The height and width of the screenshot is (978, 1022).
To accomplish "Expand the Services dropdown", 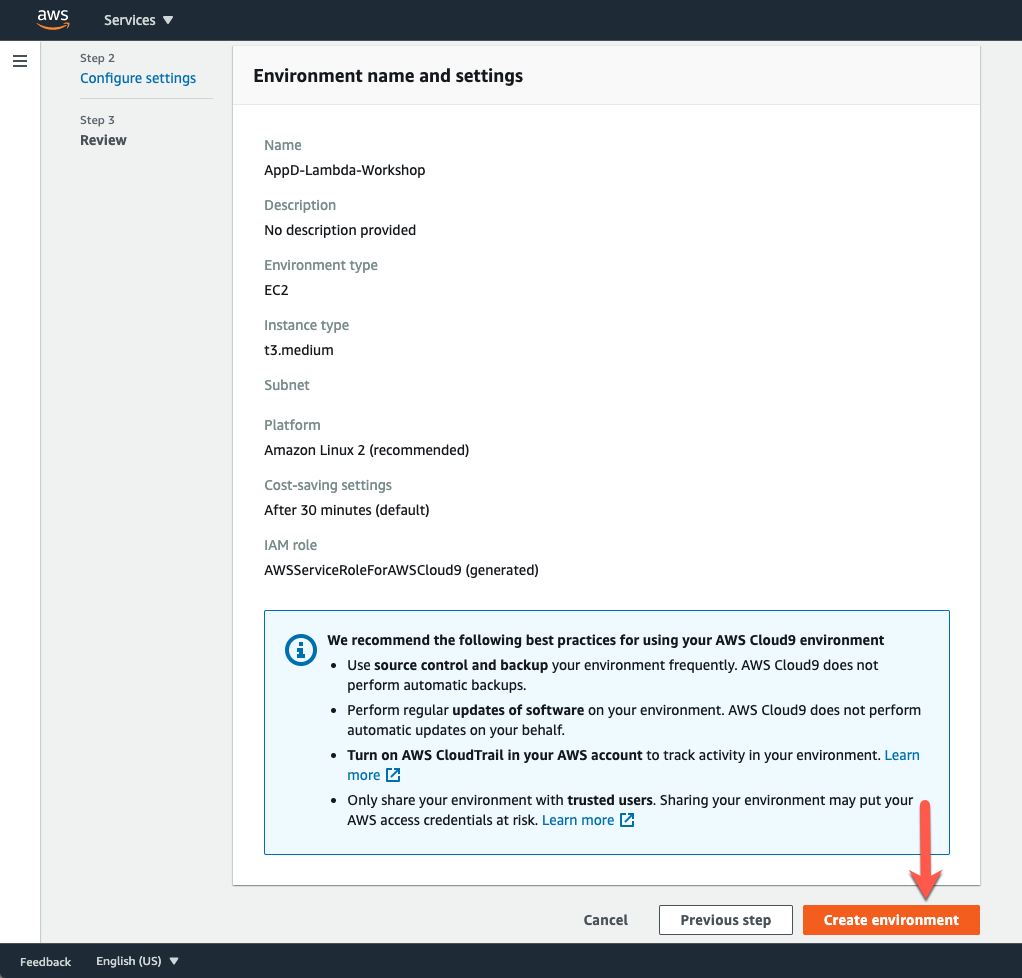I will pos(138,20).
